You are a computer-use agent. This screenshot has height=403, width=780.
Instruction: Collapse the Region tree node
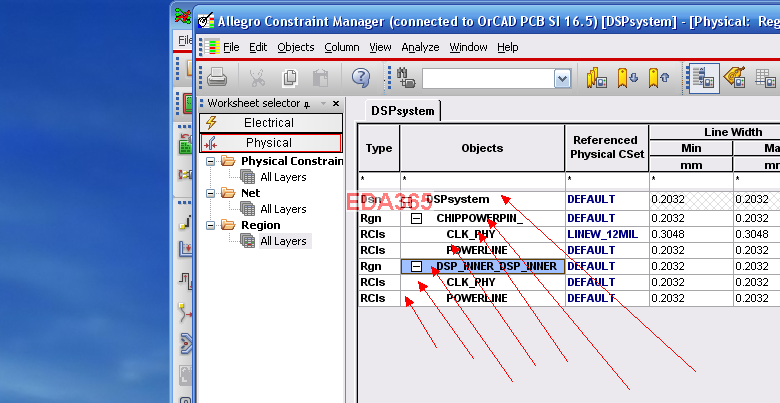coord(210,225)
